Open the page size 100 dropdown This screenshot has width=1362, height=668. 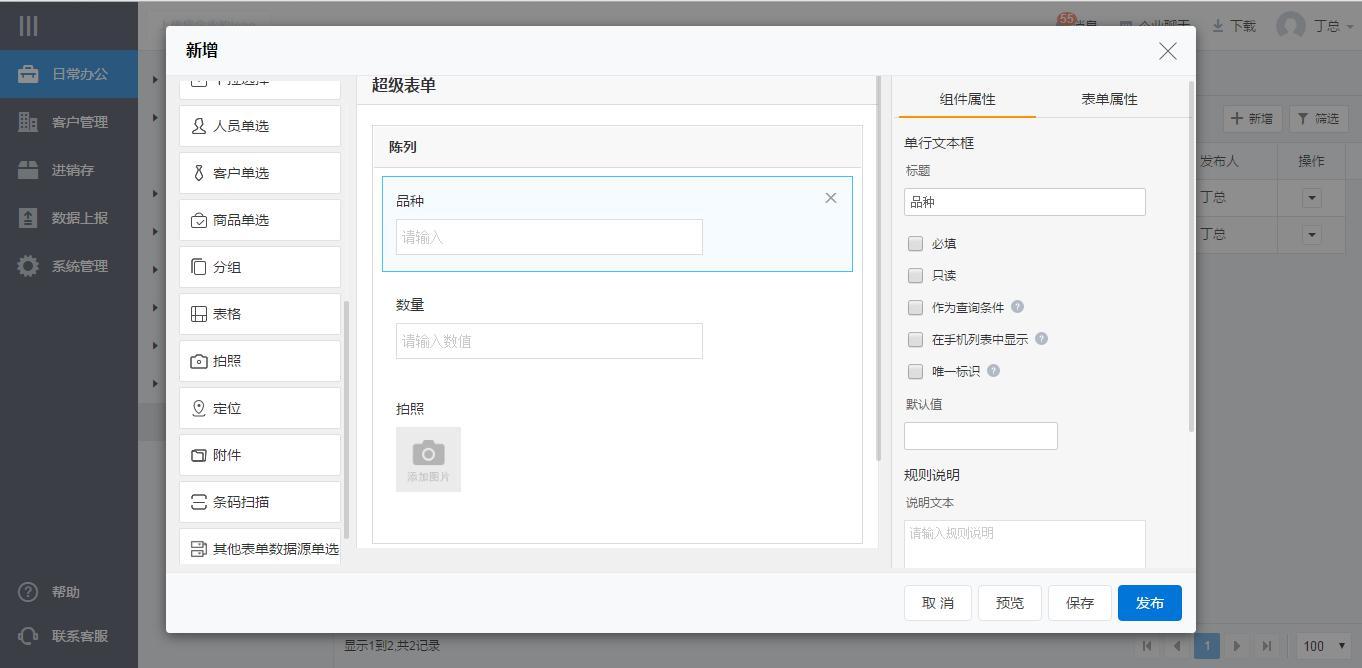click(x=1324, y=646)
